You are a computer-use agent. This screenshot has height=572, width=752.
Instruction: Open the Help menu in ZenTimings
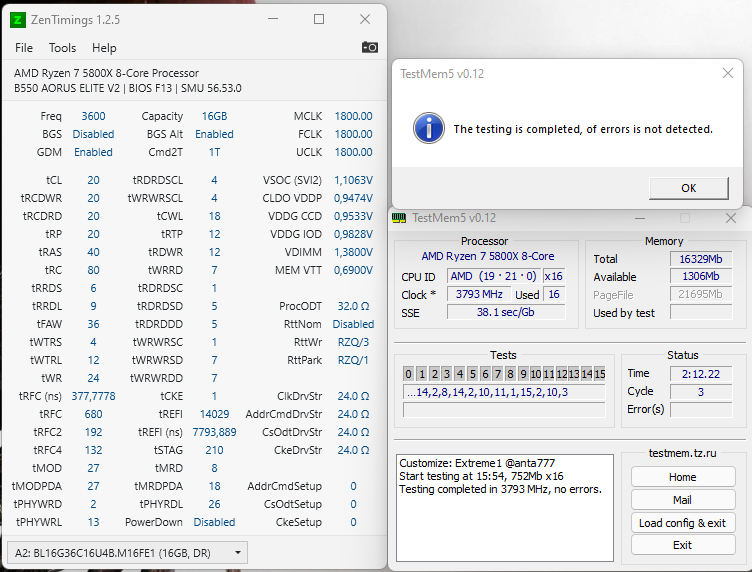pos(104,48)
